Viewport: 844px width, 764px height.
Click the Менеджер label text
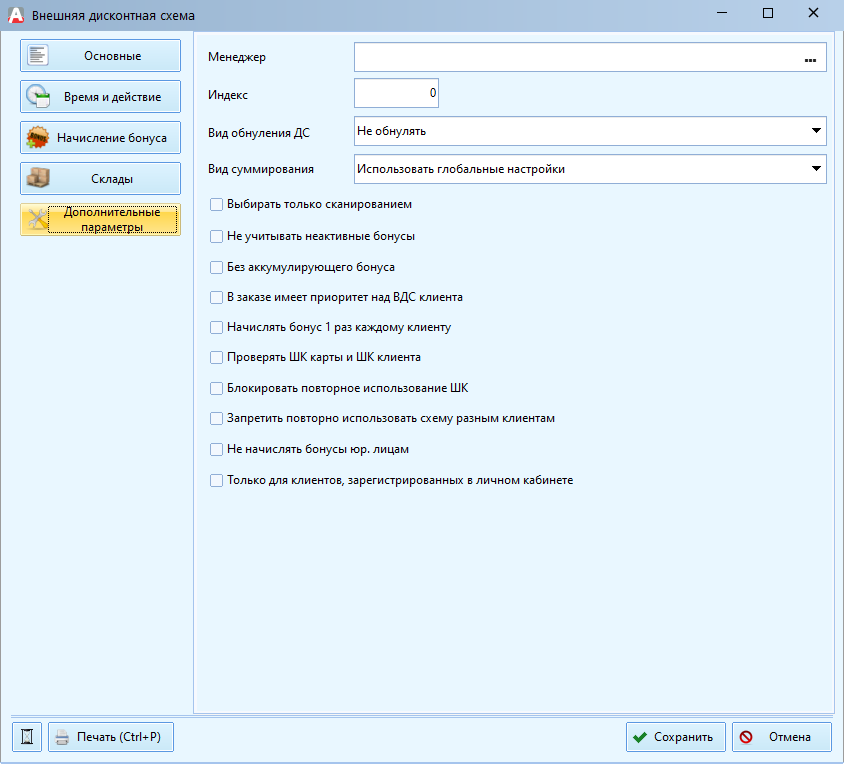pos(237,57)
